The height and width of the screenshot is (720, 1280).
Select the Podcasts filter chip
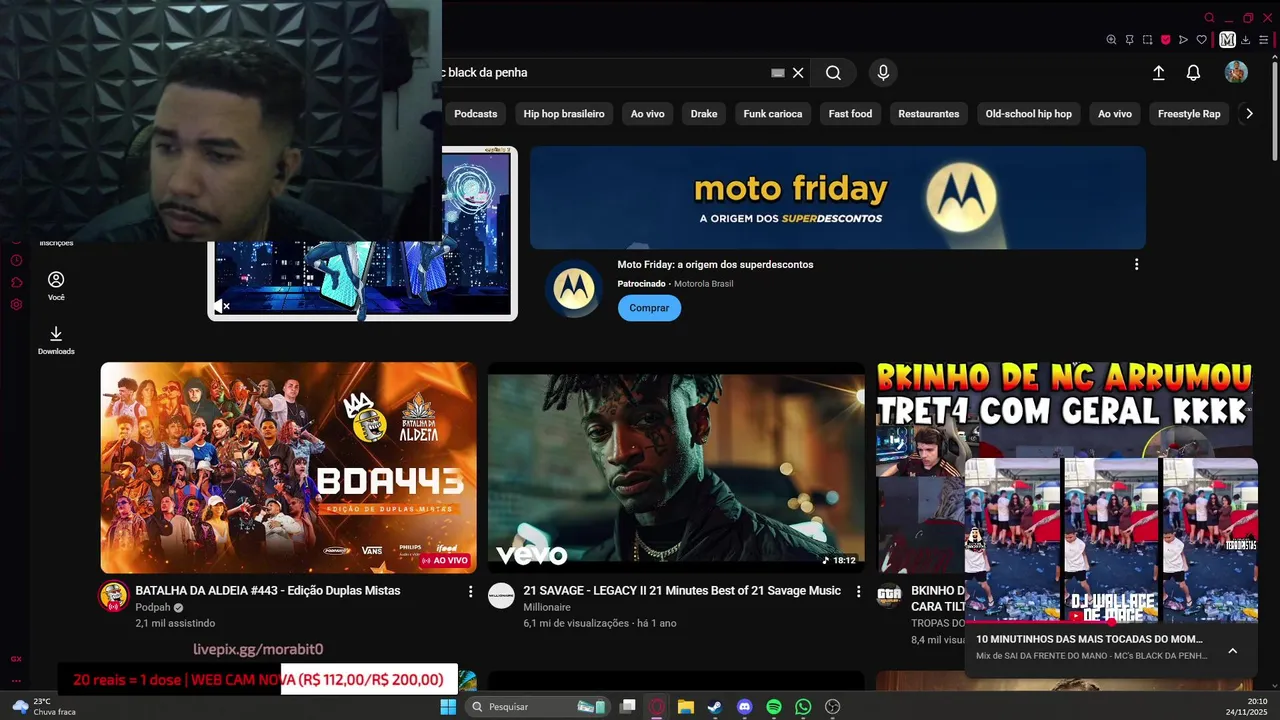tap(475, 114)
